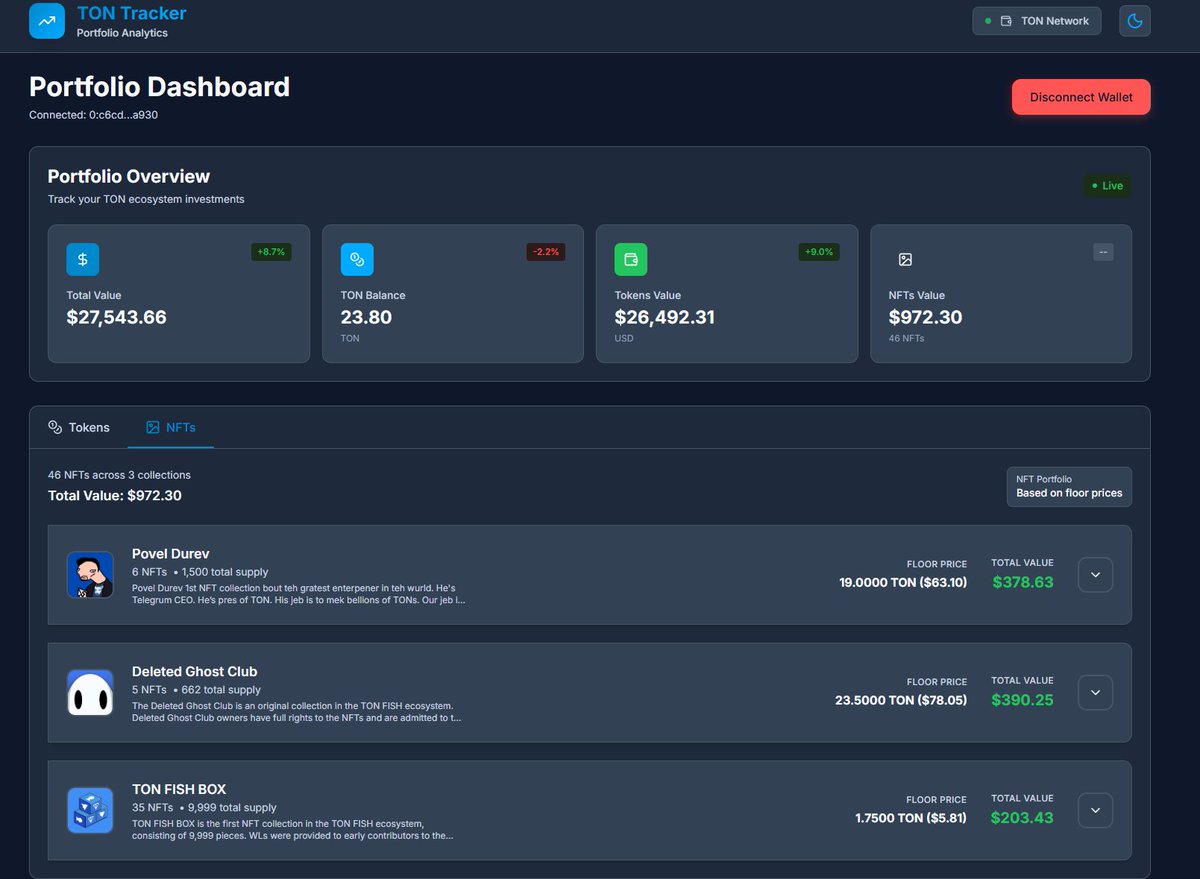Click the $26,492.31 tokens value amount
This screenshot has height=879, width=1200.
[666, 317]
